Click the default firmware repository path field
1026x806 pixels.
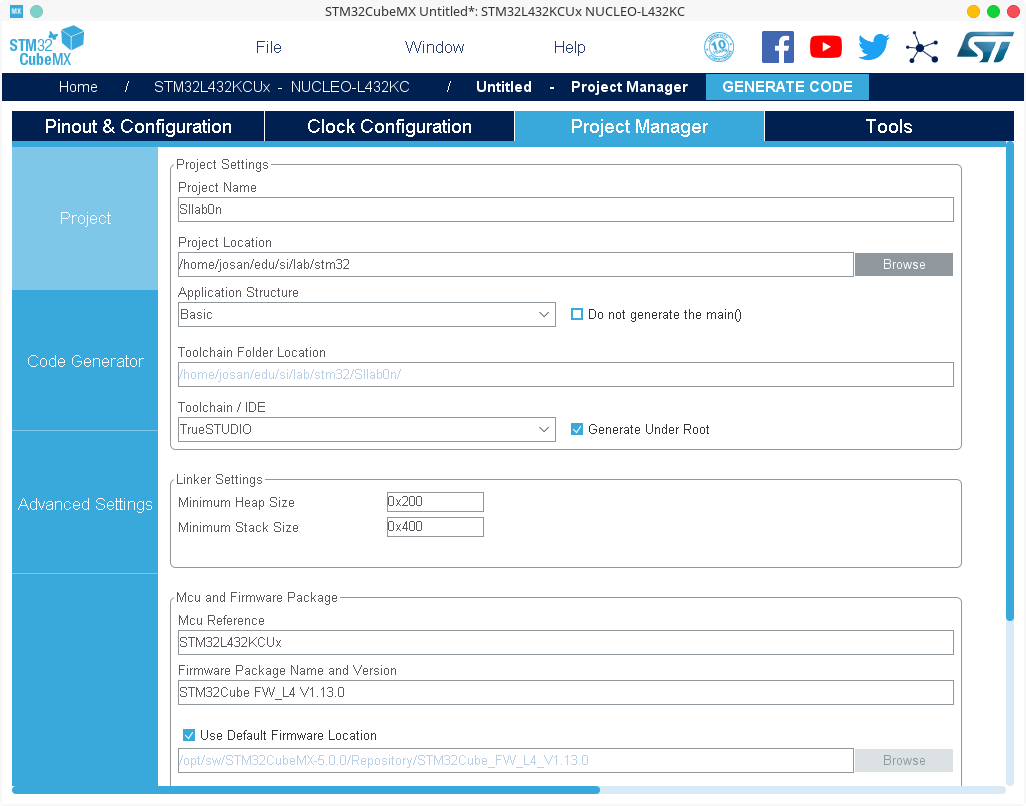pos(516,760)
